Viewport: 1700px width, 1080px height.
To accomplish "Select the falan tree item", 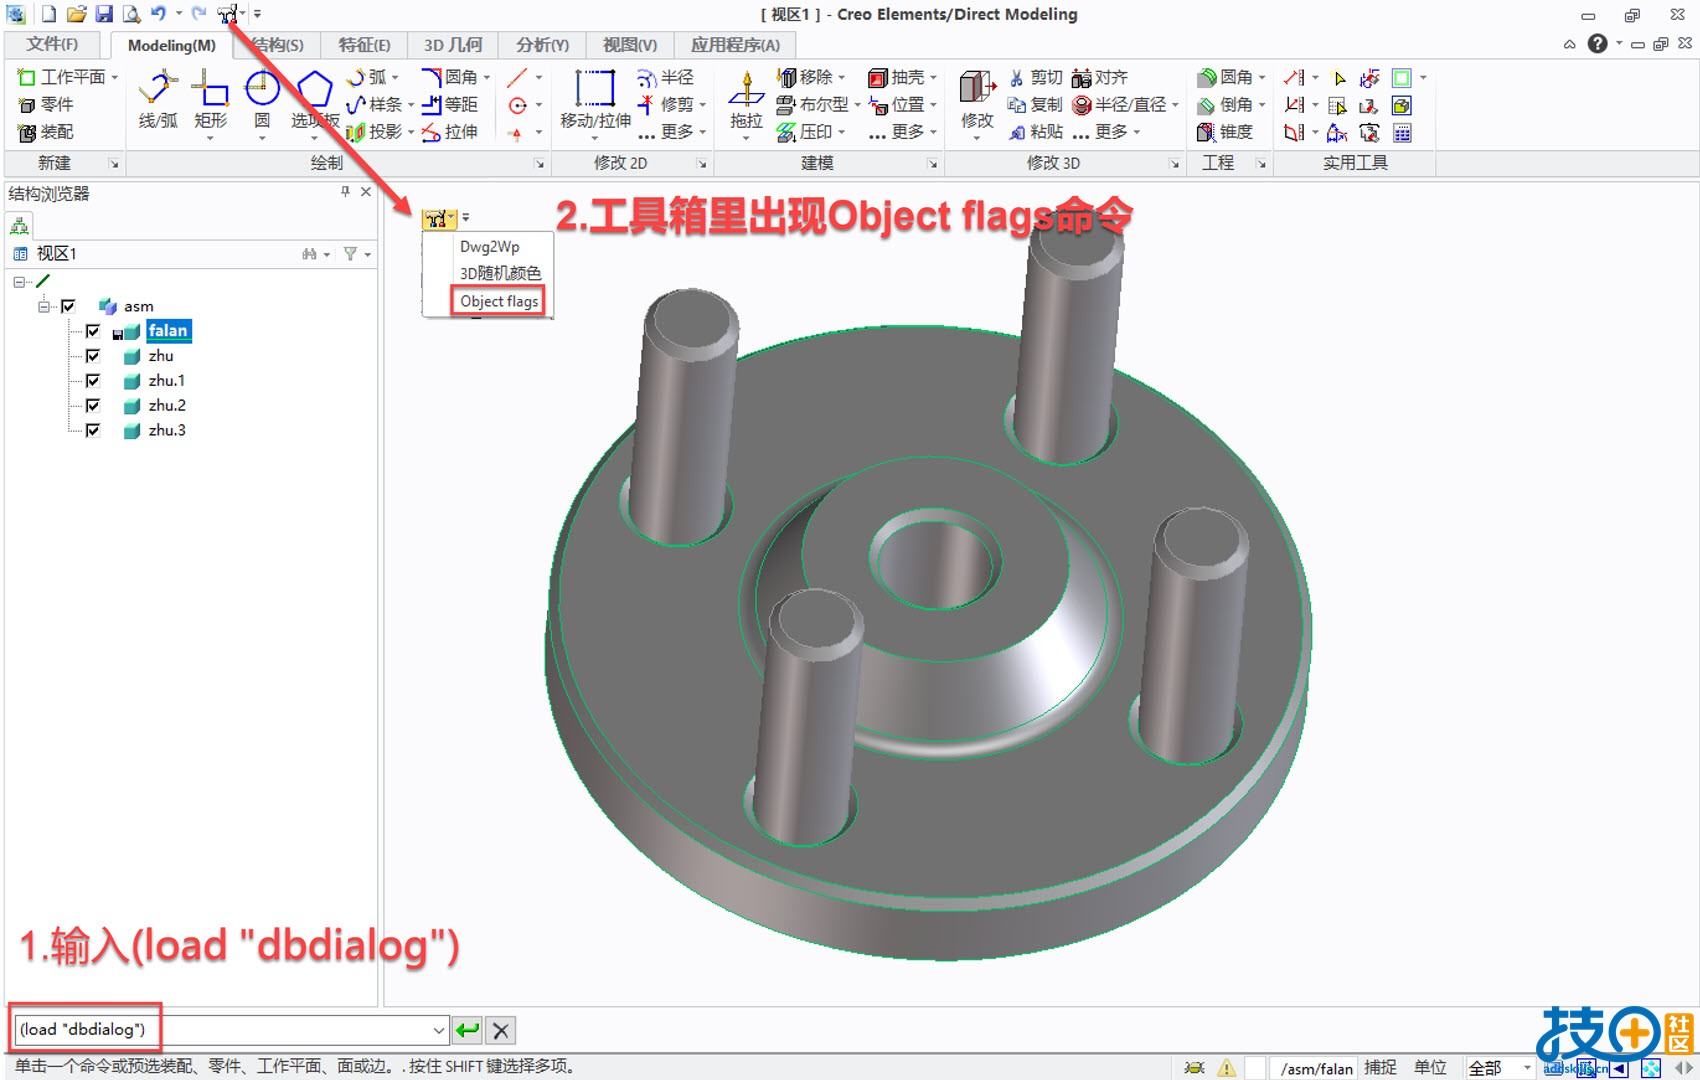I will point(168,331).
